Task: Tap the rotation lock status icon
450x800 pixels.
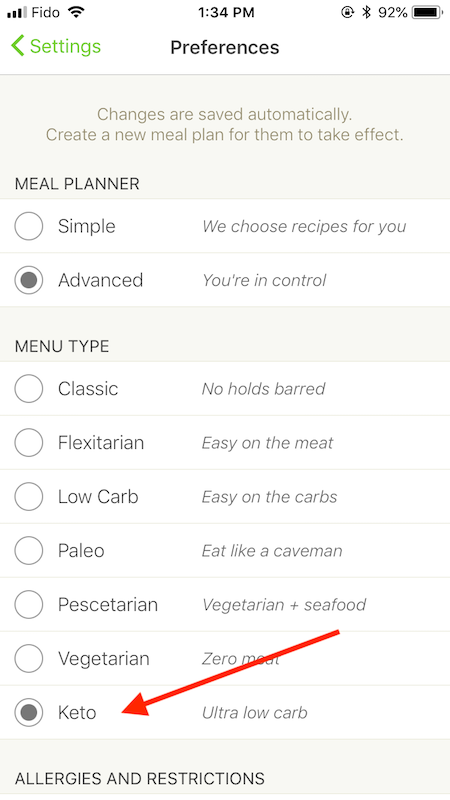Action: pyautogui.click(x=347, y=12)
